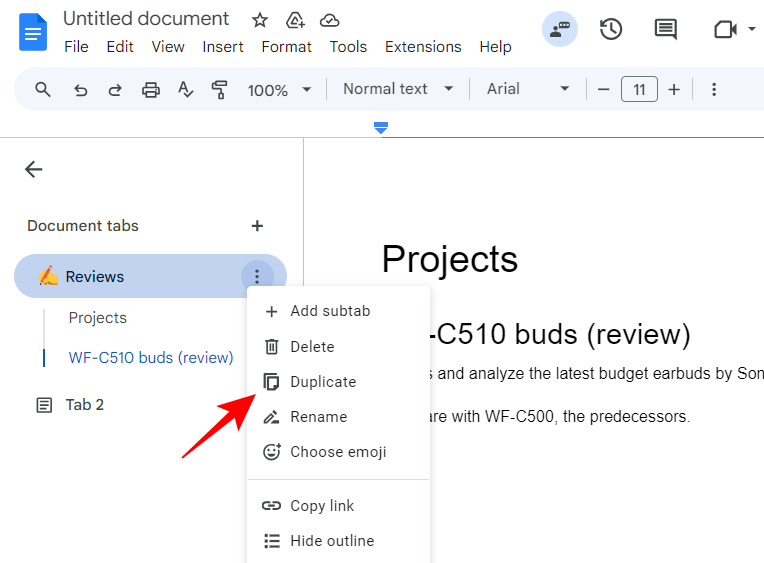Open the zoom level 100% dropdown
Viewport: 764px width, 563px height.
(x=279, y=90)
